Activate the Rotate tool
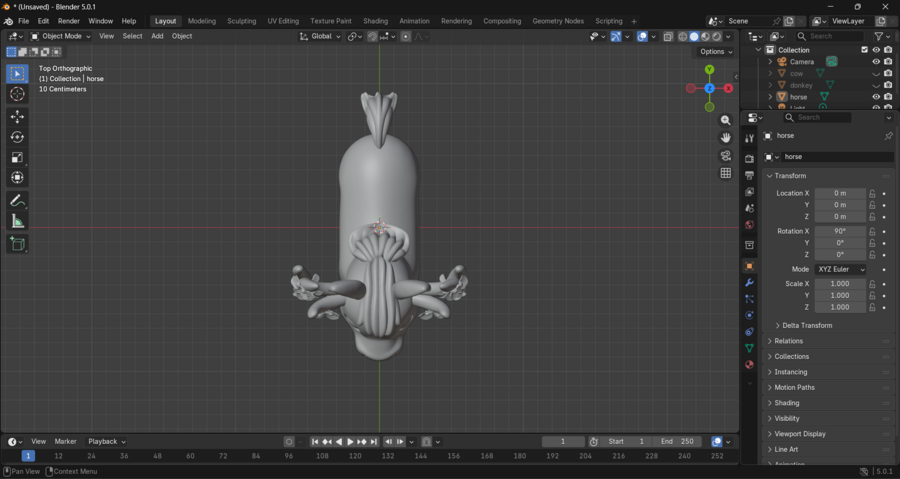The width and height of the screenshot is (900, 479). (x=17, y=137)
